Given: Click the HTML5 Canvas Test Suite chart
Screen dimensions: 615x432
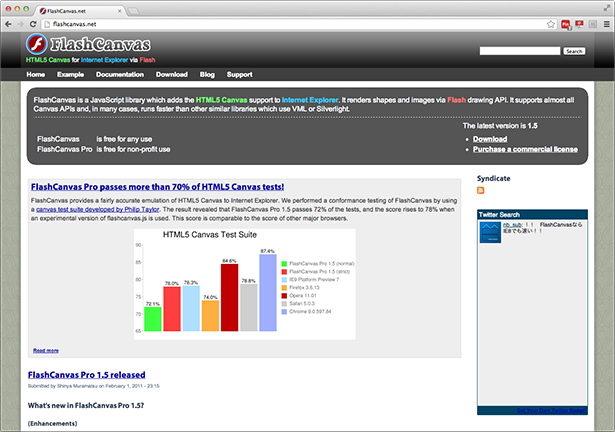Looking at the screenshot, I should [x=245, y=284].
